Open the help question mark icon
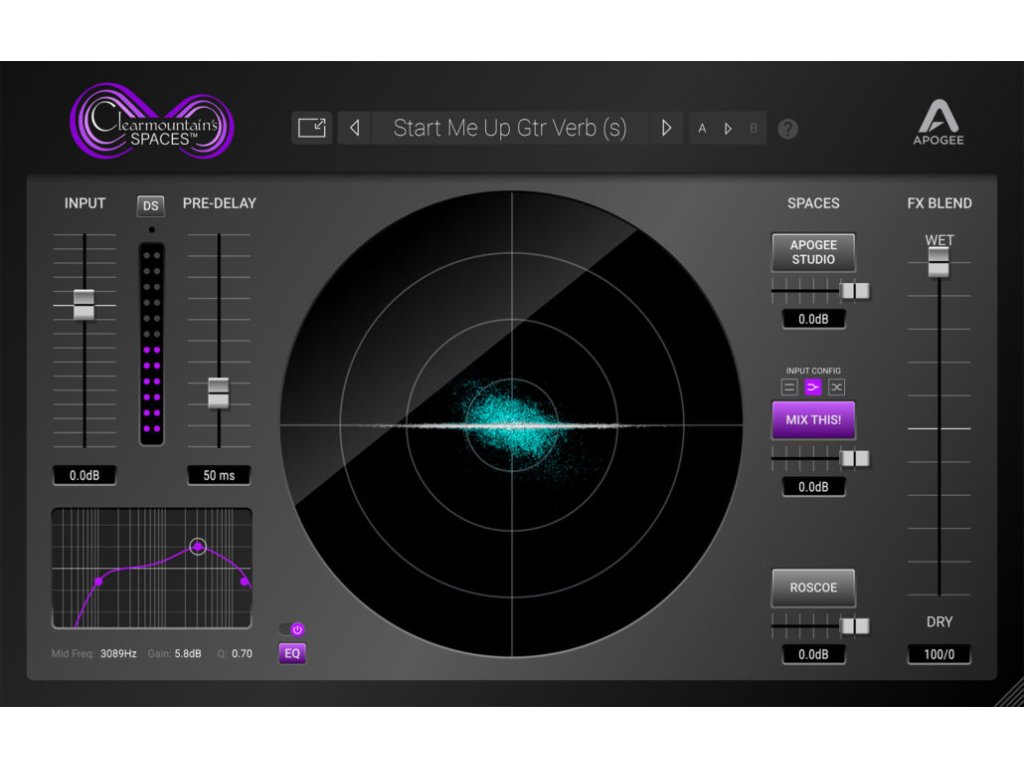Screen dimensions: 1024x768 point(788,129)
